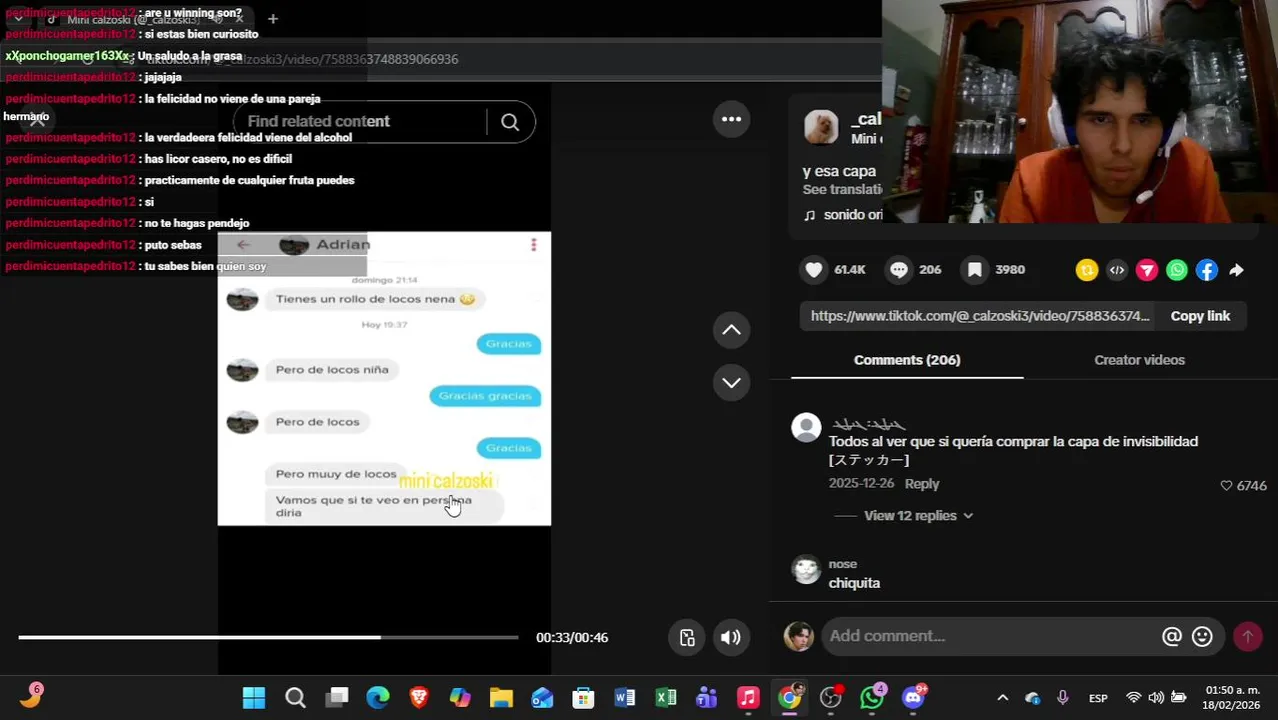Open WhatsApp from the taskbar
This screenshot has width=1278, height=720.
pos(872,698)
